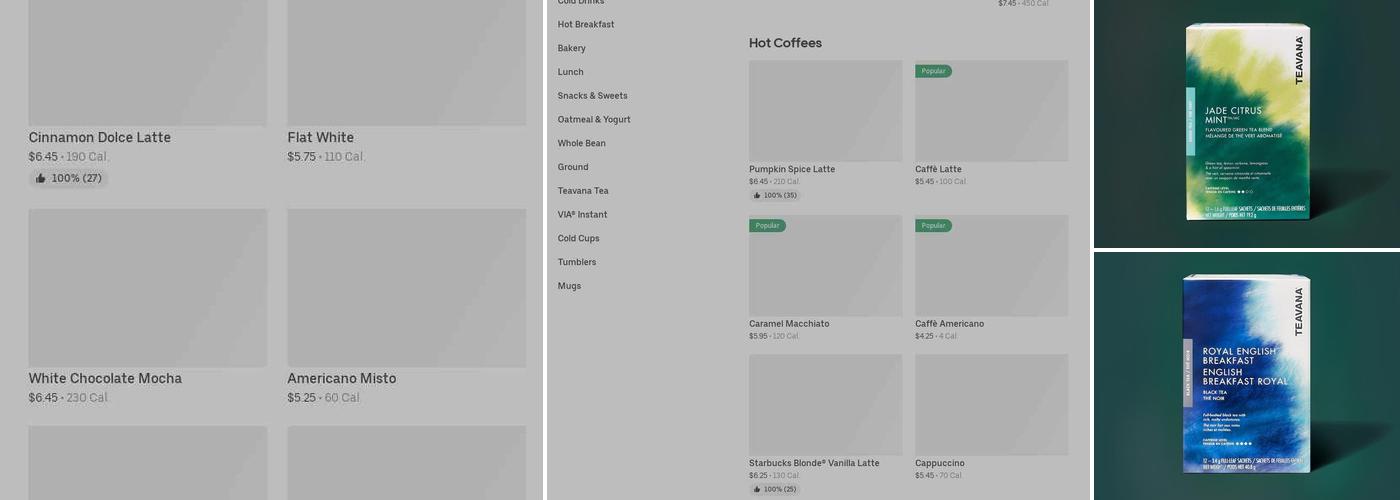Click the Cappuccino image placeholder

tap(991, 405)
